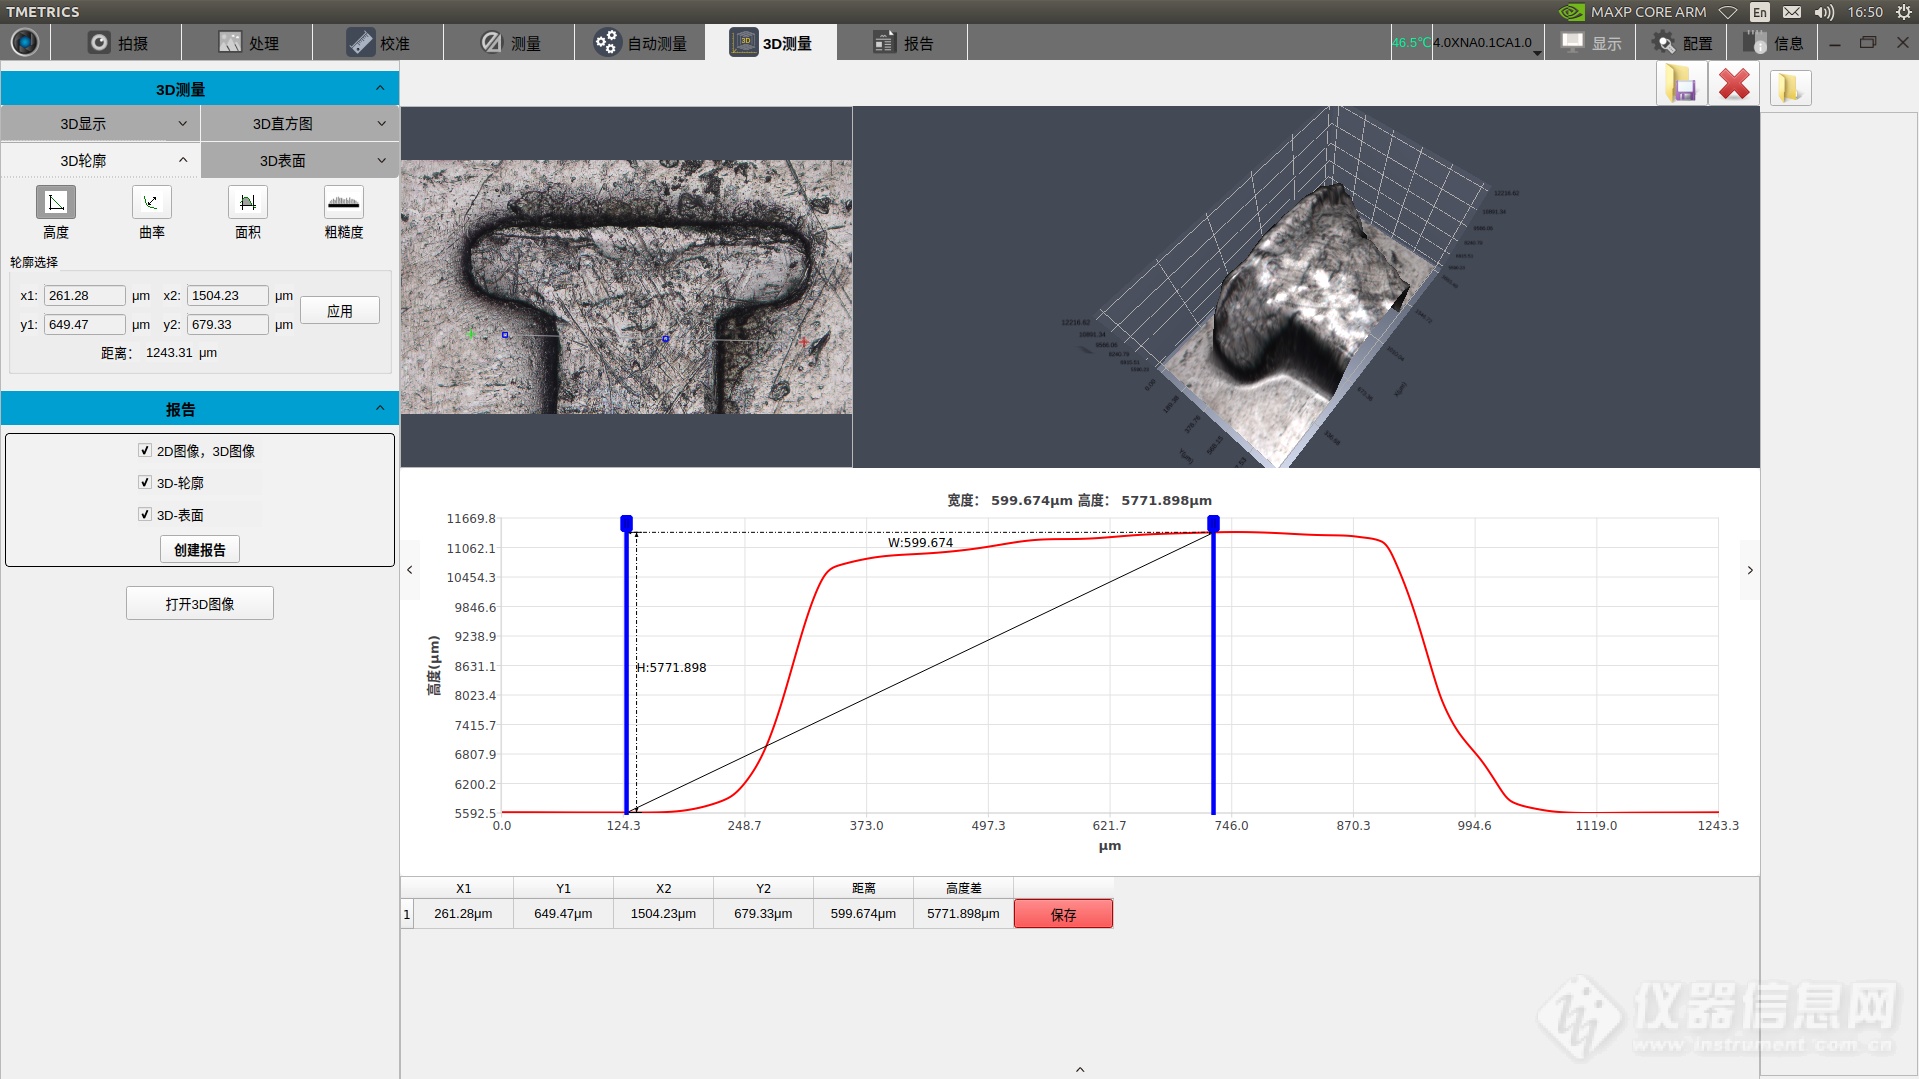Screen dimensions: 1919x1079
Task: Click the yellow open folder icon
Action: point(1790,87)
